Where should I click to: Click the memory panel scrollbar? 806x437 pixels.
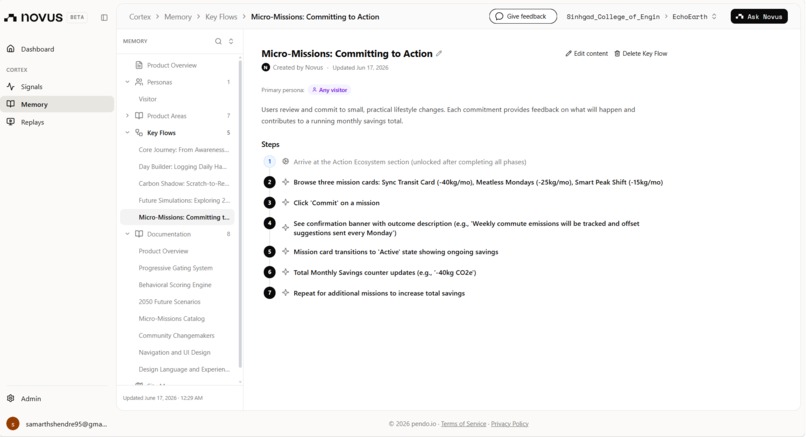[240, 213]
